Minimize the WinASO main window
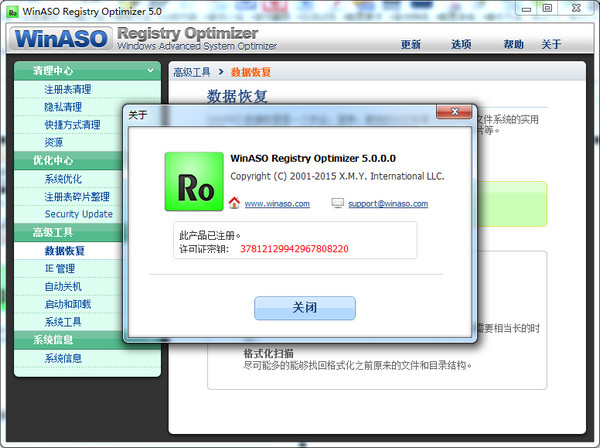600x448 pixels. coord(527,8)
